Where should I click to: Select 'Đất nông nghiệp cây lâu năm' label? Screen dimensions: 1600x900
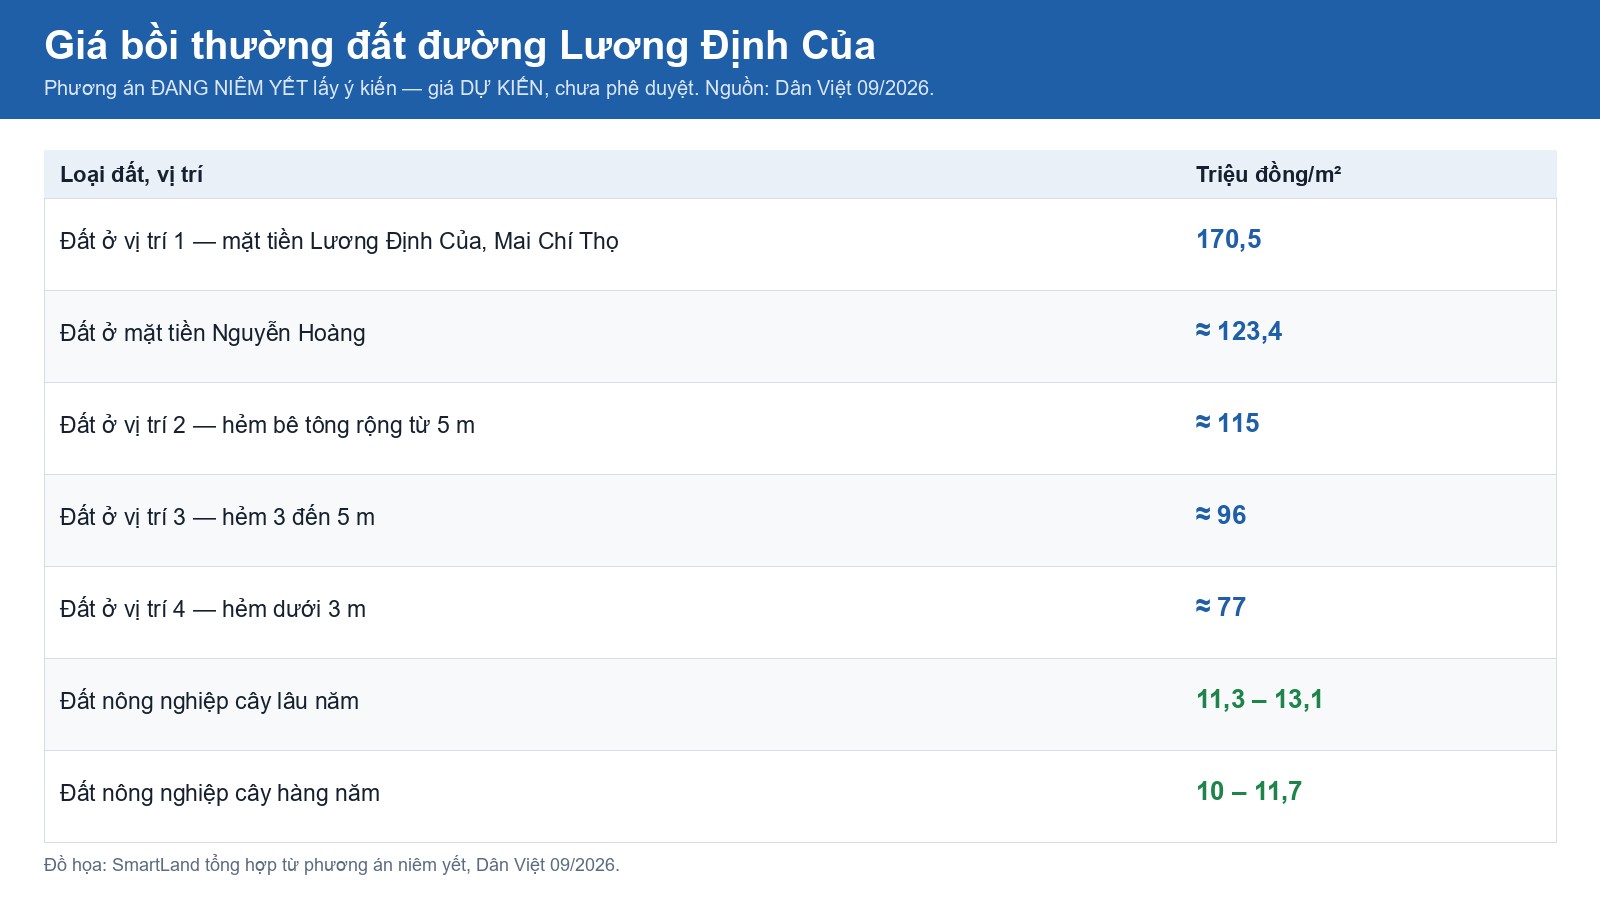209,701
